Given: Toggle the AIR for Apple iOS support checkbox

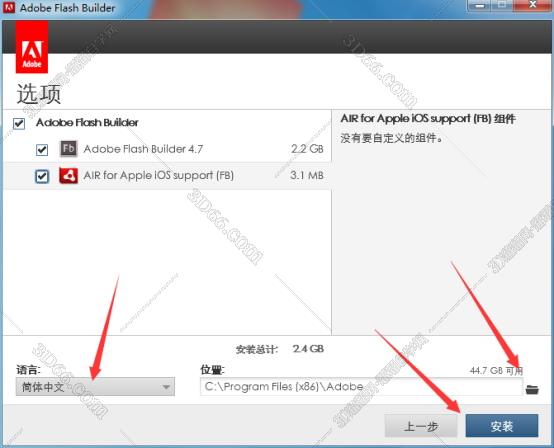Looking at the screenshot, I should pos(42,176).
